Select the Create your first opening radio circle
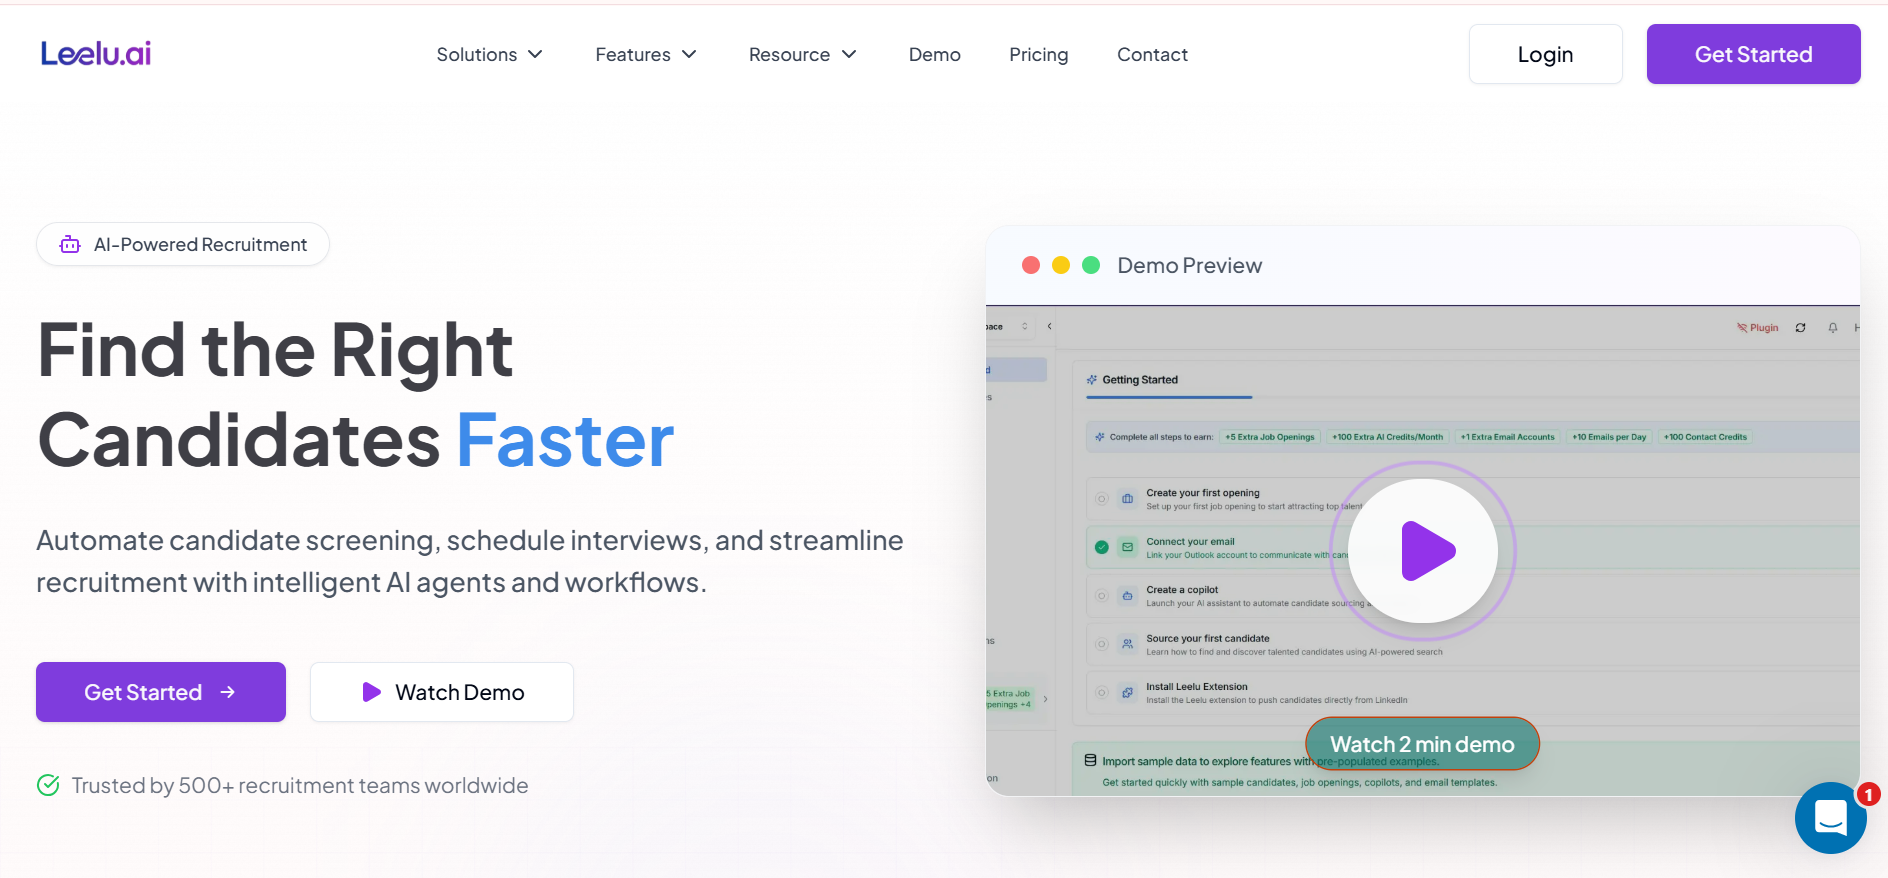This screenshot has height=878, width=1888. pyautogui.click(x=1101, y=498)
